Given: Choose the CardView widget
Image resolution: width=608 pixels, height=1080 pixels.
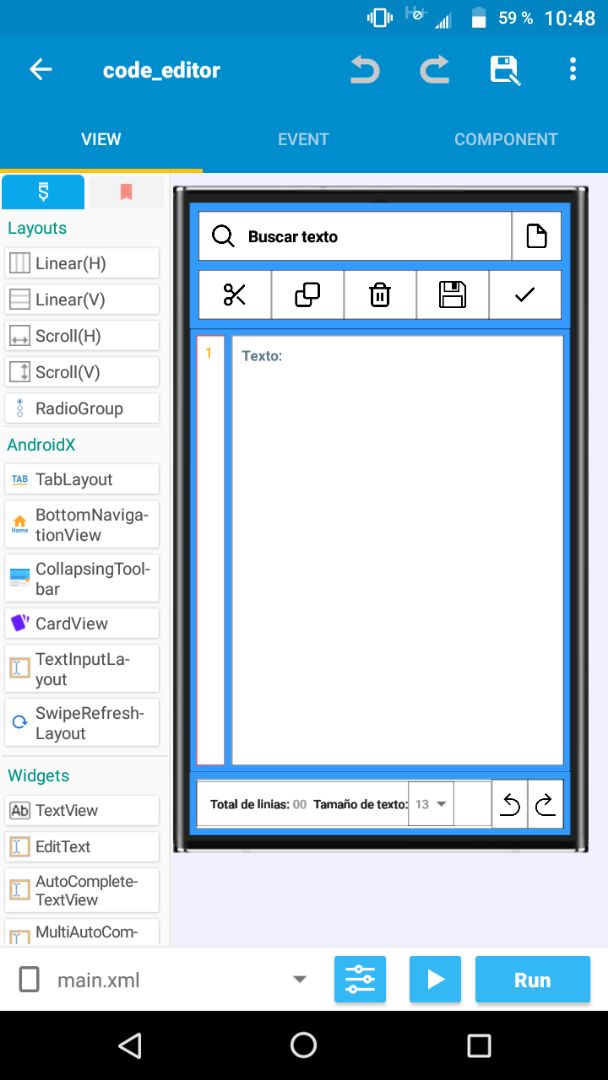Looking at the screenshot, I should (x=82, y=623).
